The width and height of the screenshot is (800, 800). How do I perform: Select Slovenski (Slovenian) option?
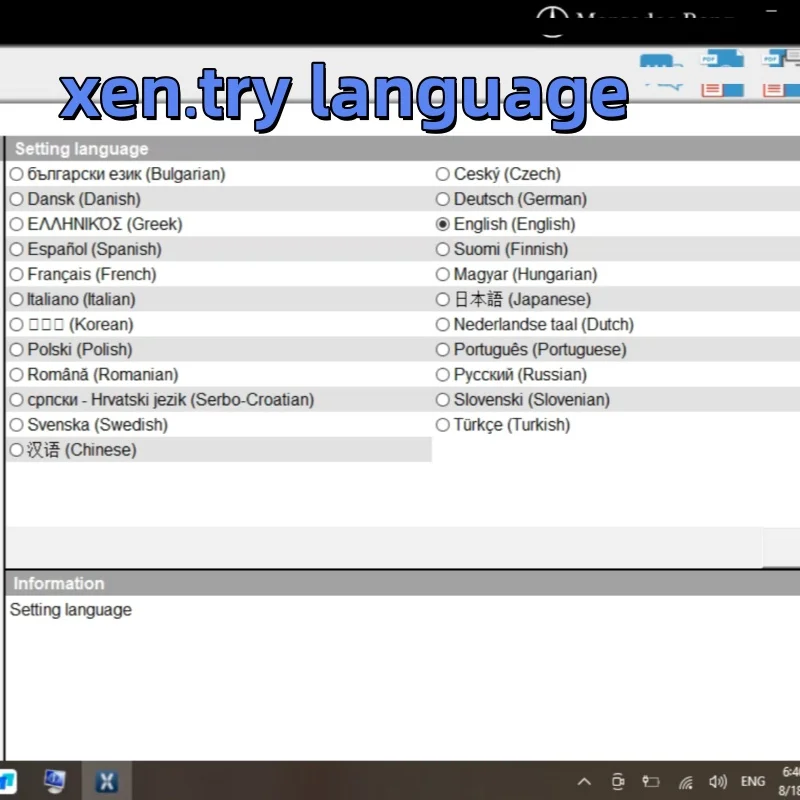coord(443,399)
